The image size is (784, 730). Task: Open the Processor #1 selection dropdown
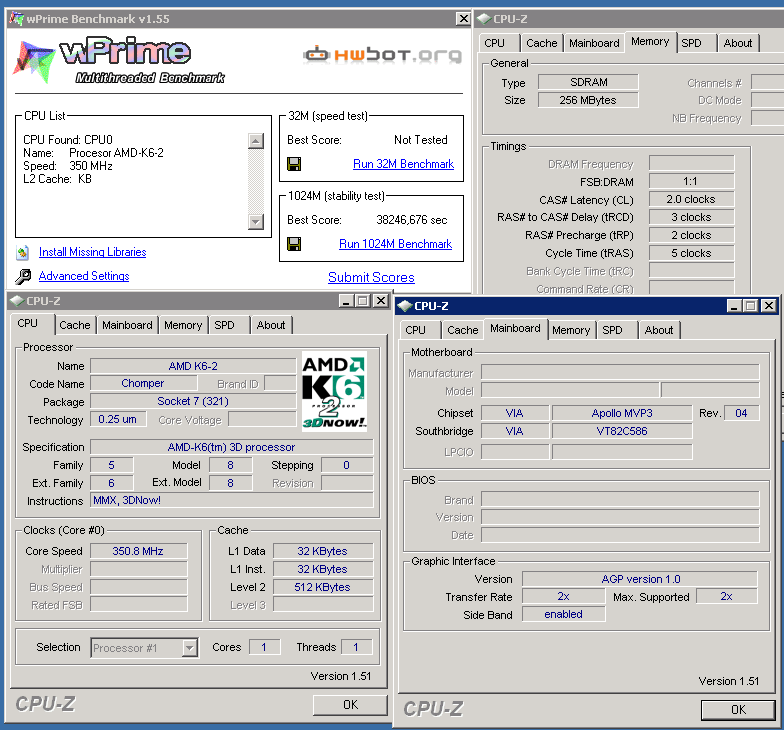click(x=189, y=648)
